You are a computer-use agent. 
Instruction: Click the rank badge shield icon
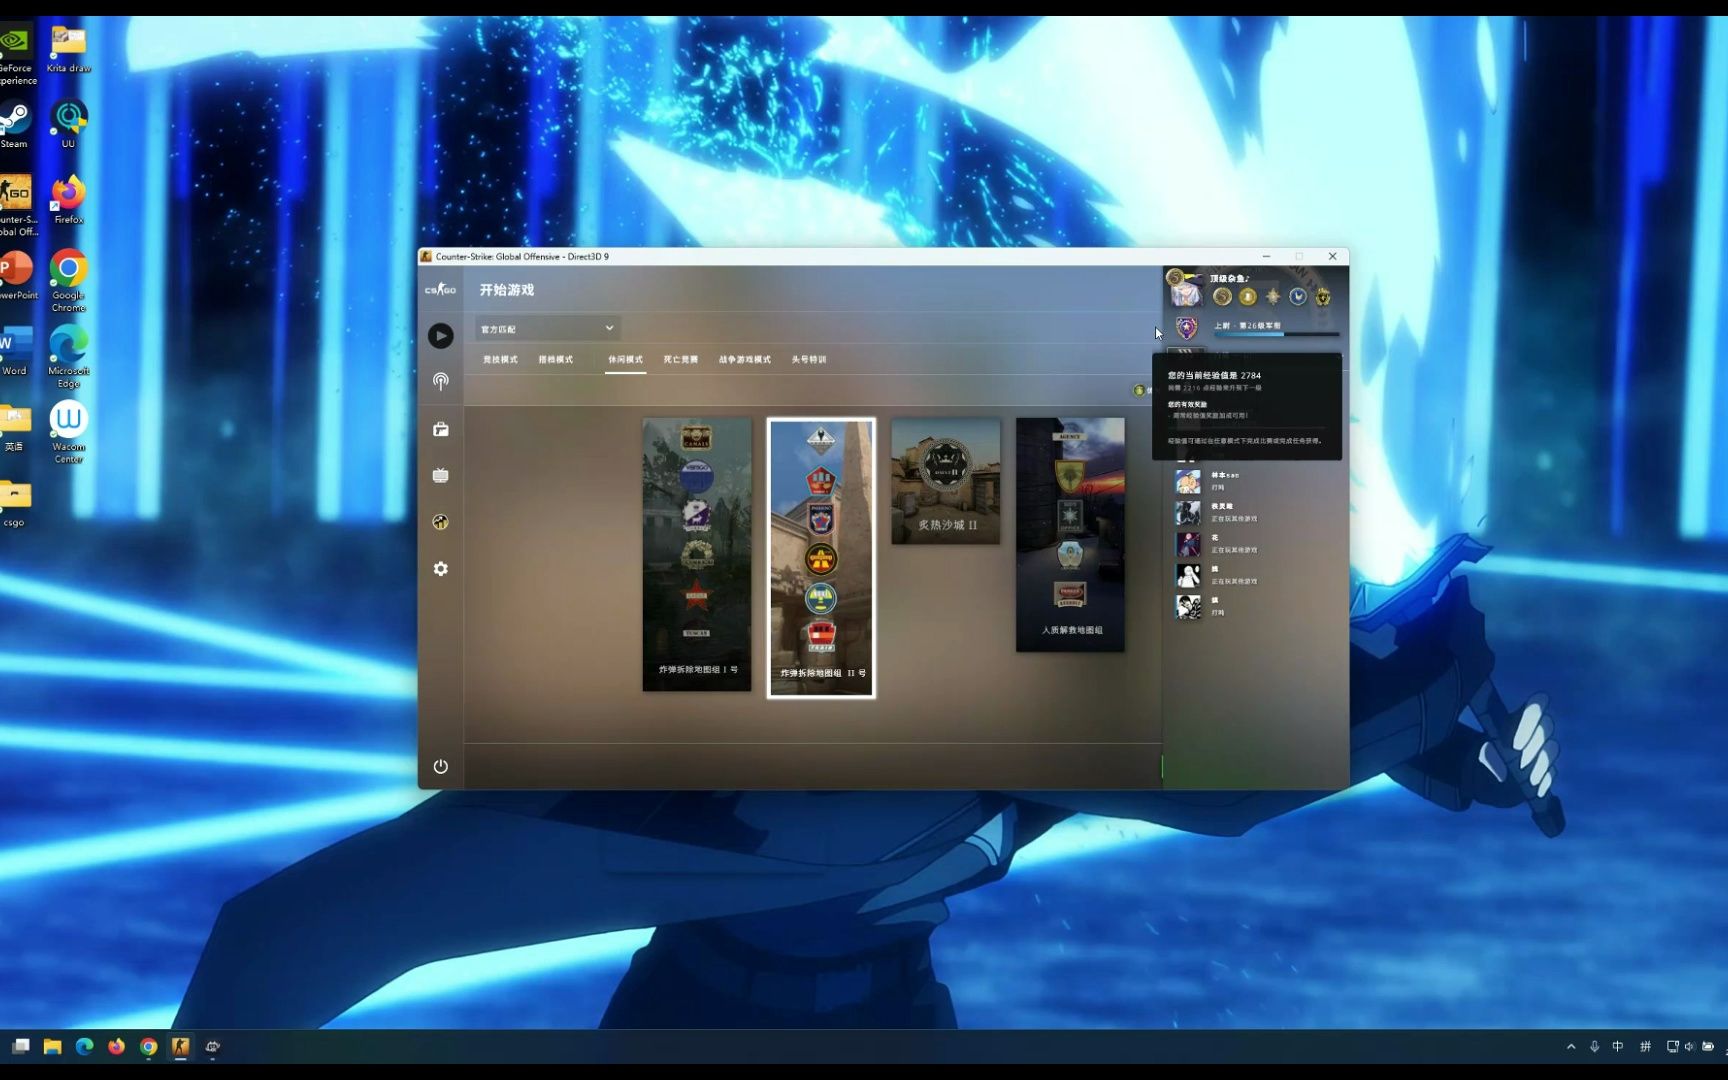click(x=1187, y=328)
